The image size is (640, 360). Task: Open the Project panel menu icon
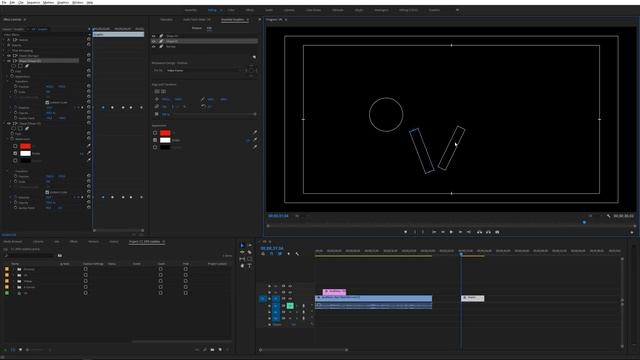164,242
